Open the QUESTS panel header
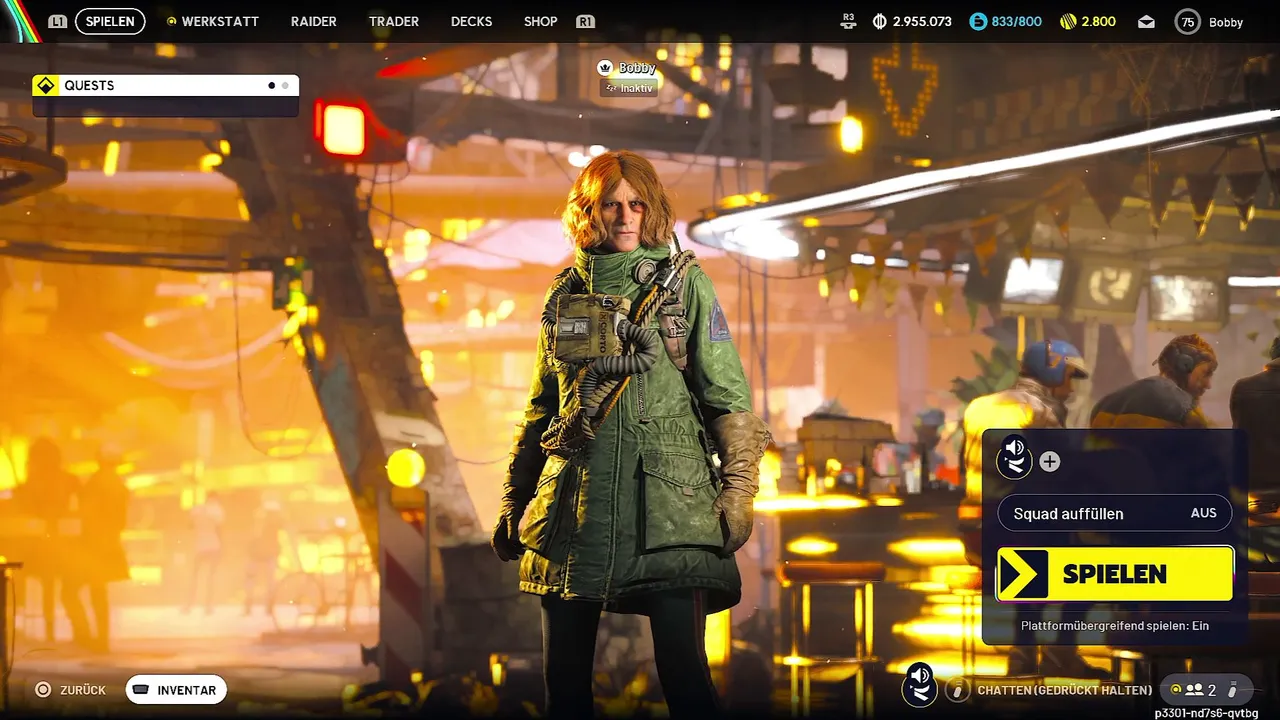 tap(166, 86)
